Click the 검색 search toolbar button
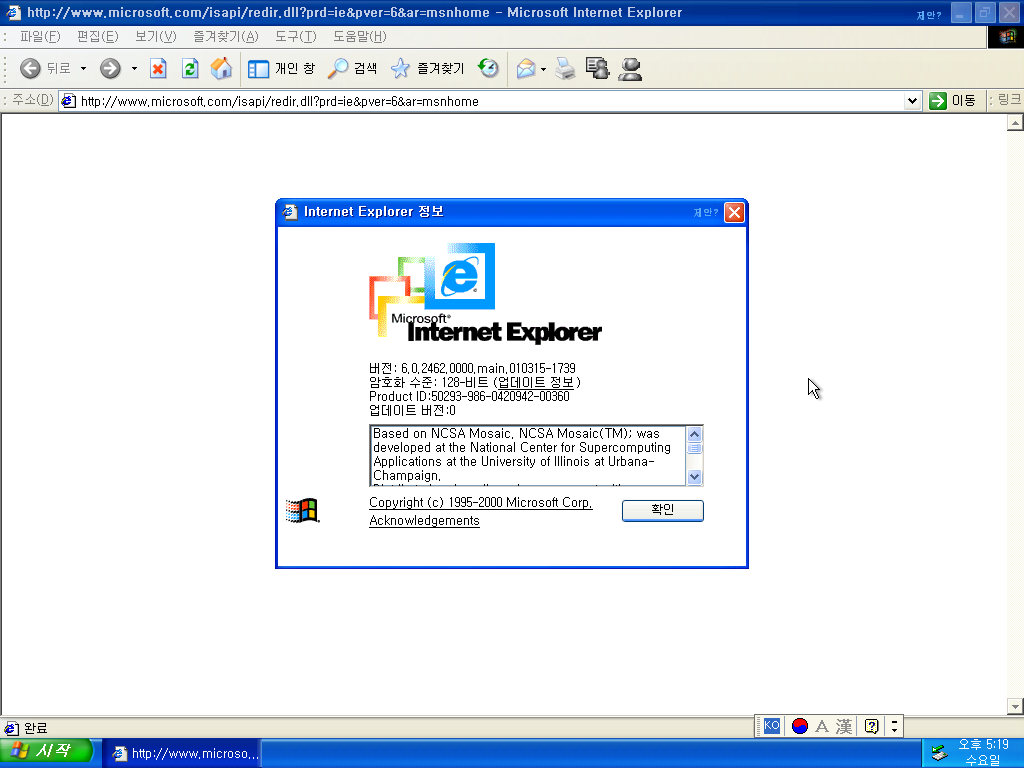The width and height of the screenshot is (1024, 768). pos(353,68)
